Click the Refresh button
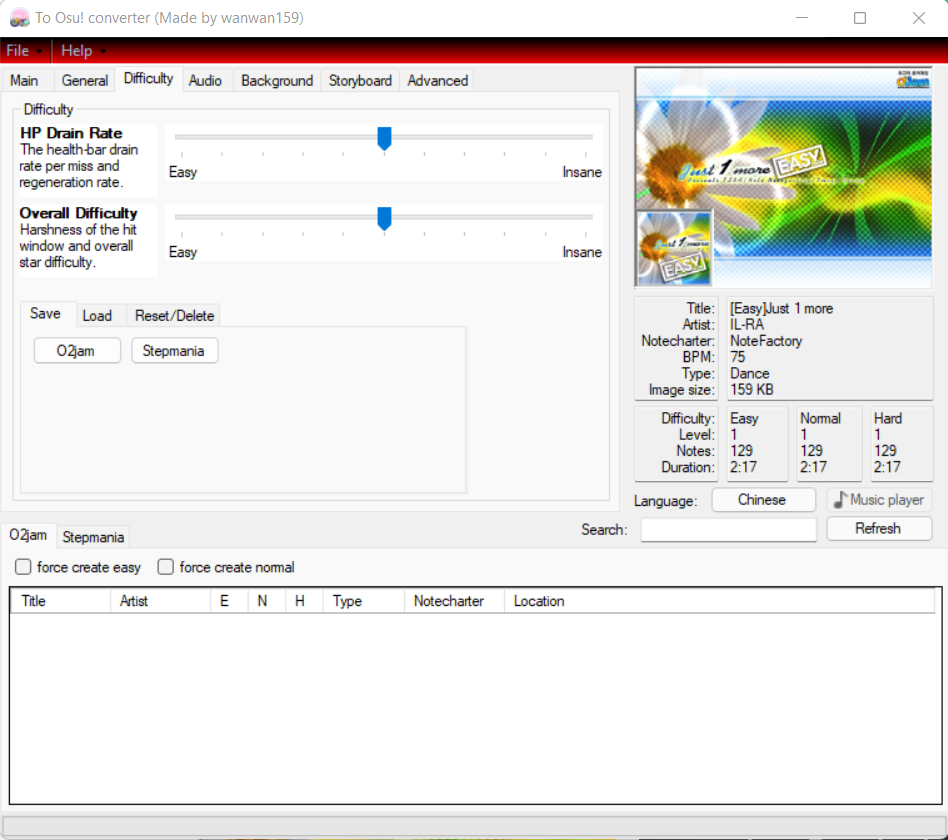The width and height of the screenshot is (948, 840). pyautogui.click(x=878, y=529)
